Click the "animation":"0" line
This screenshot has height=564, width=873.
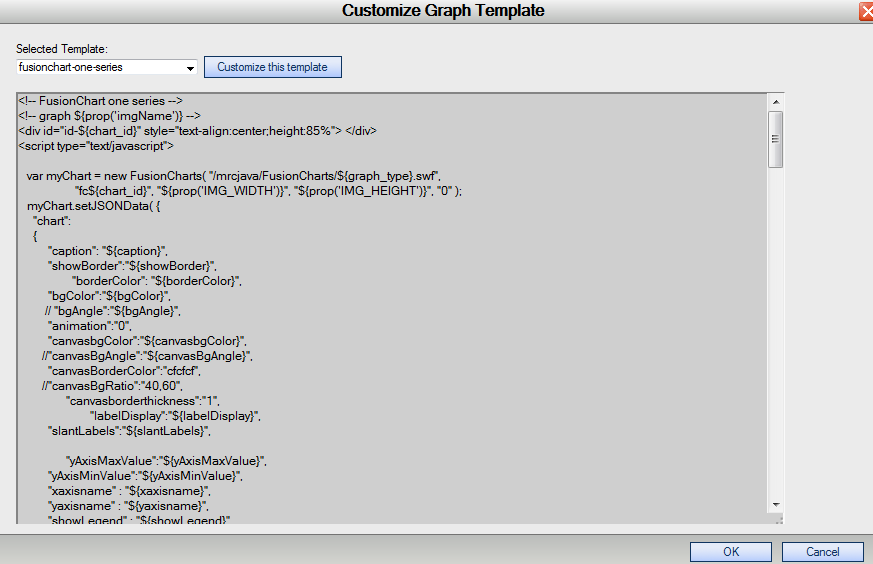coord(90,327)
